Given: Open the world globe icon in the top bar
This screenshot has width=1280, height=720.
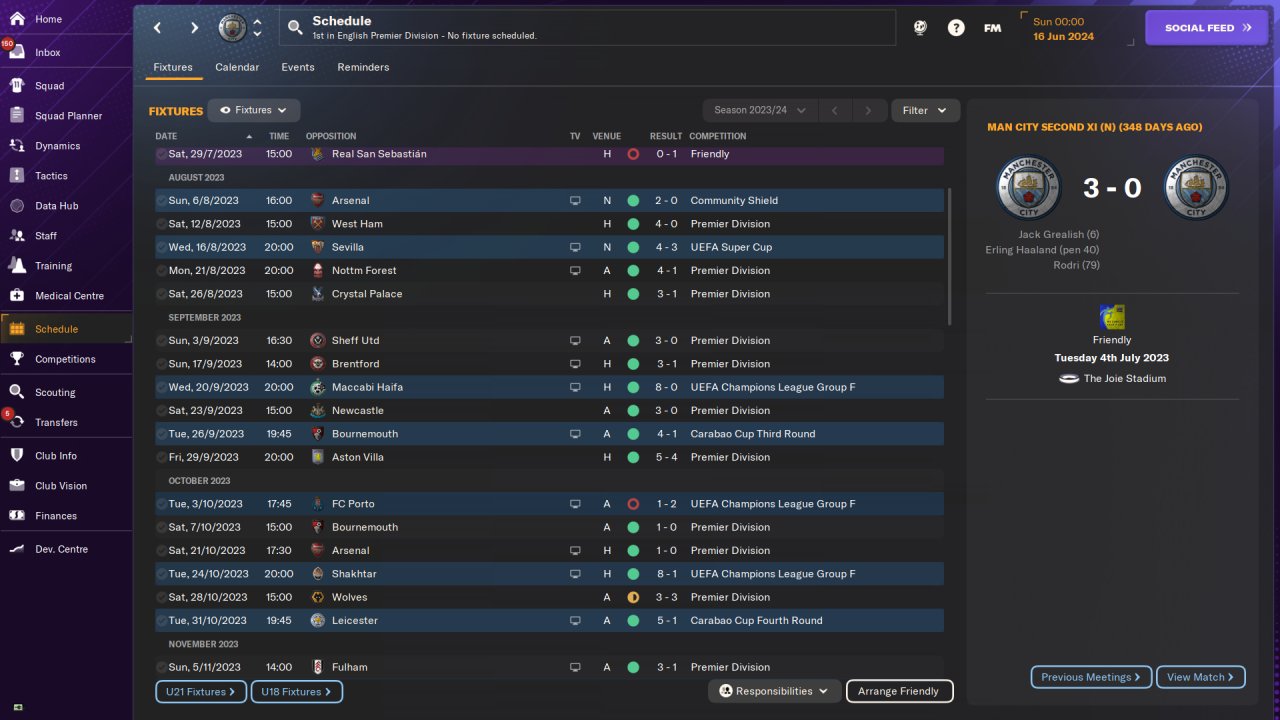Looking at the screenshot, I should coord(920,28).
